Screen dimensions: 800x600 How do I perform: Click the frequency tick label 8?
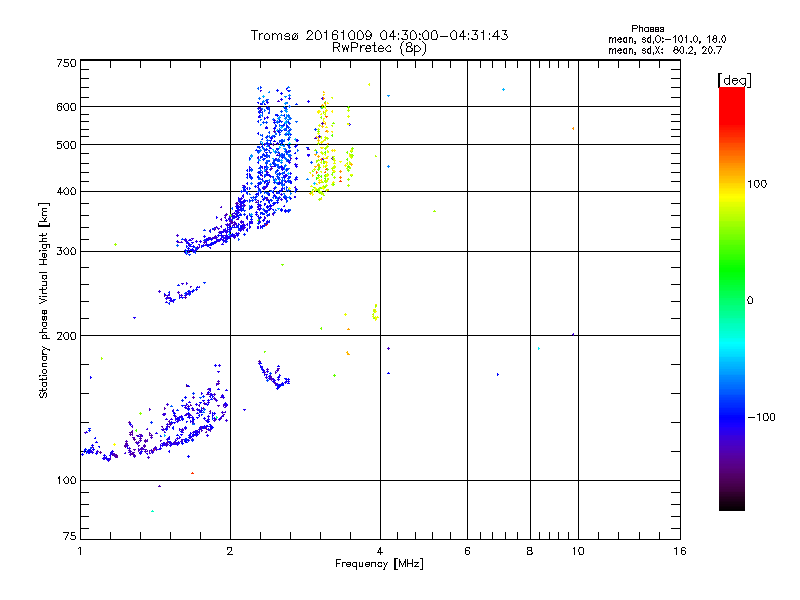(x=530, y=551)
